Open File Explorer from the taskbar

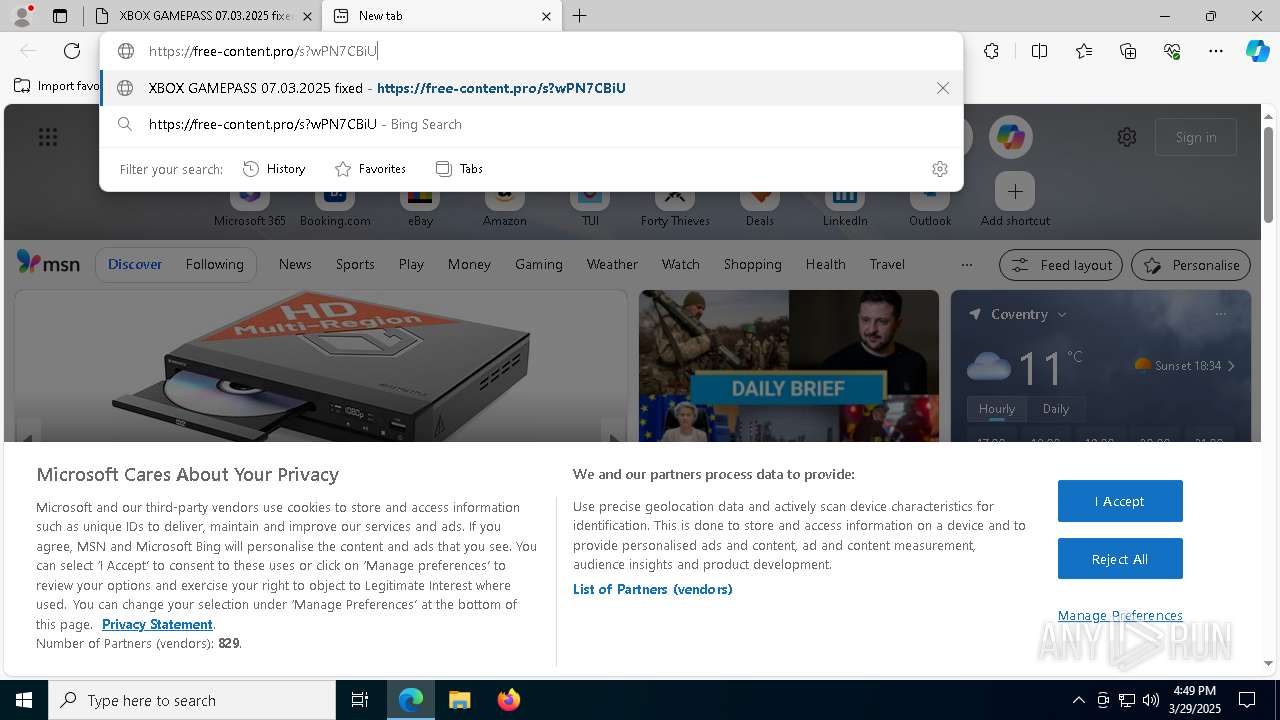(459, 700)
